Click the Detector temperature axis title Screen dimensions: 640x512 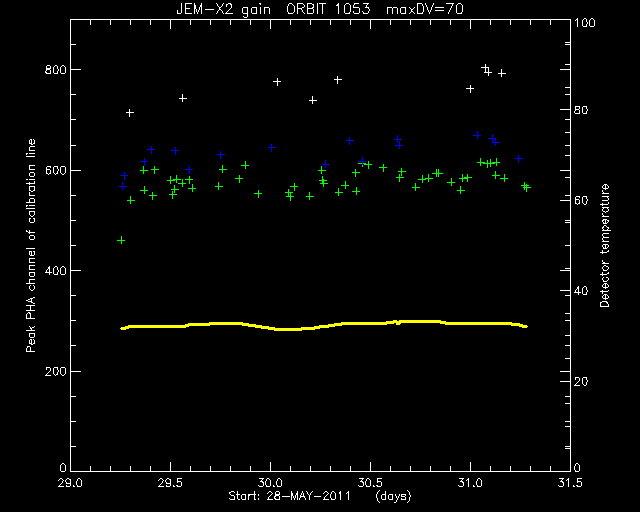coord(604,246)
